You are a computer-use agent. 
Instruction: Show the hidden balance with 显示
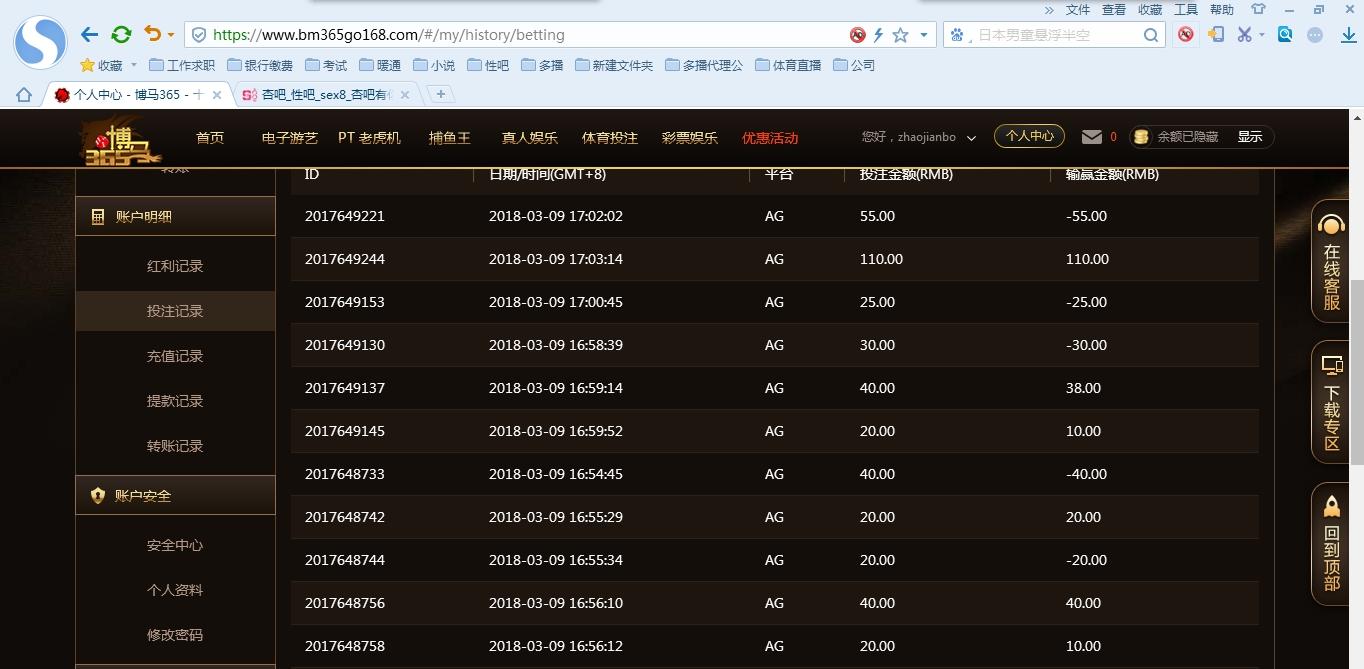(1250, 137)
